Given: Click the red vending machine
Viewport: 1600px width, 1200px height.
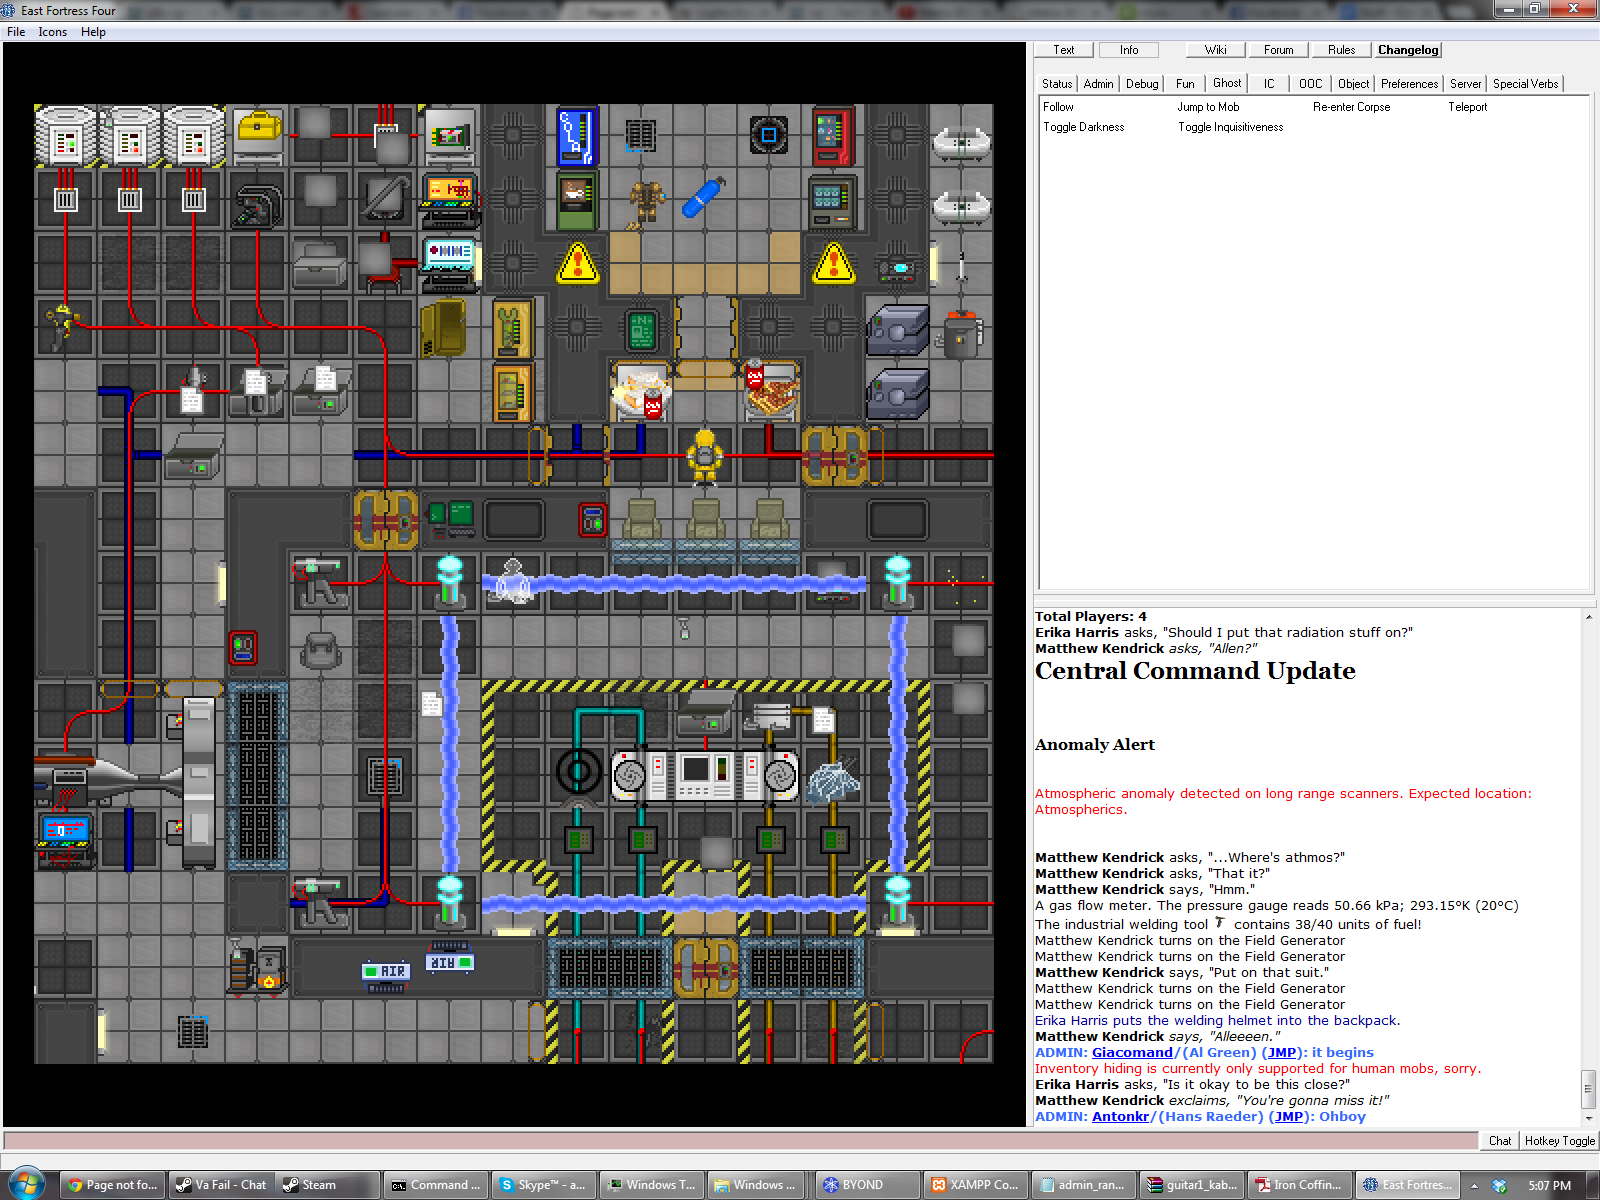Looking at the screenshot, I should point(832,135).
